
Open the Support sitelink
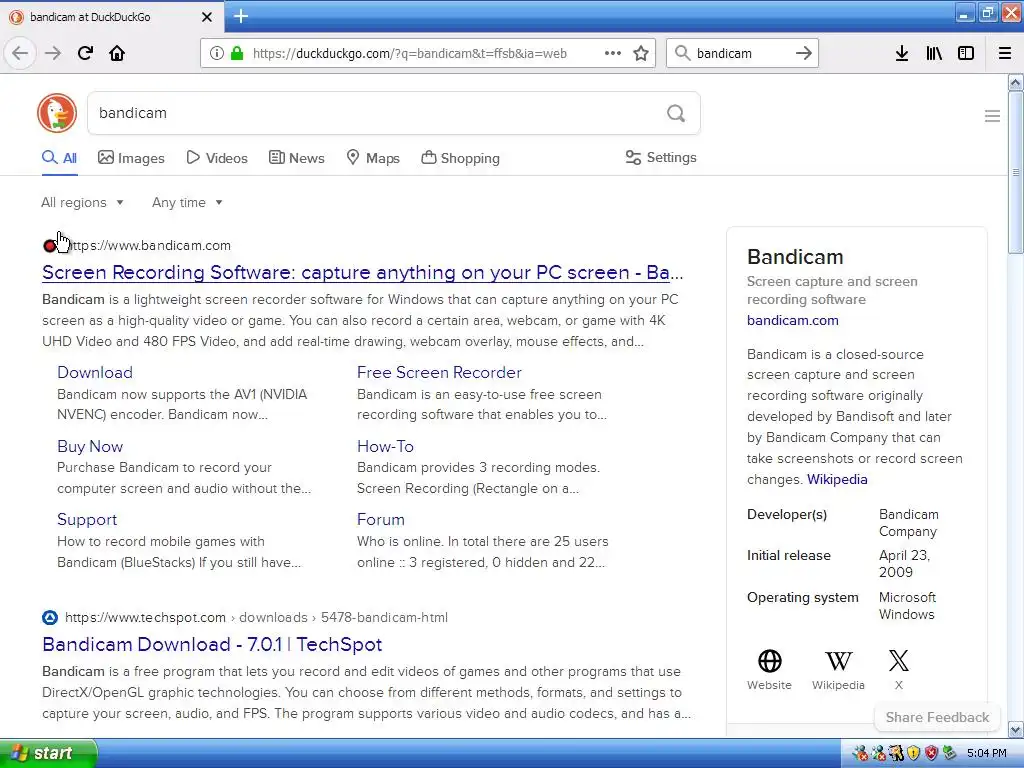coord(87,519)
